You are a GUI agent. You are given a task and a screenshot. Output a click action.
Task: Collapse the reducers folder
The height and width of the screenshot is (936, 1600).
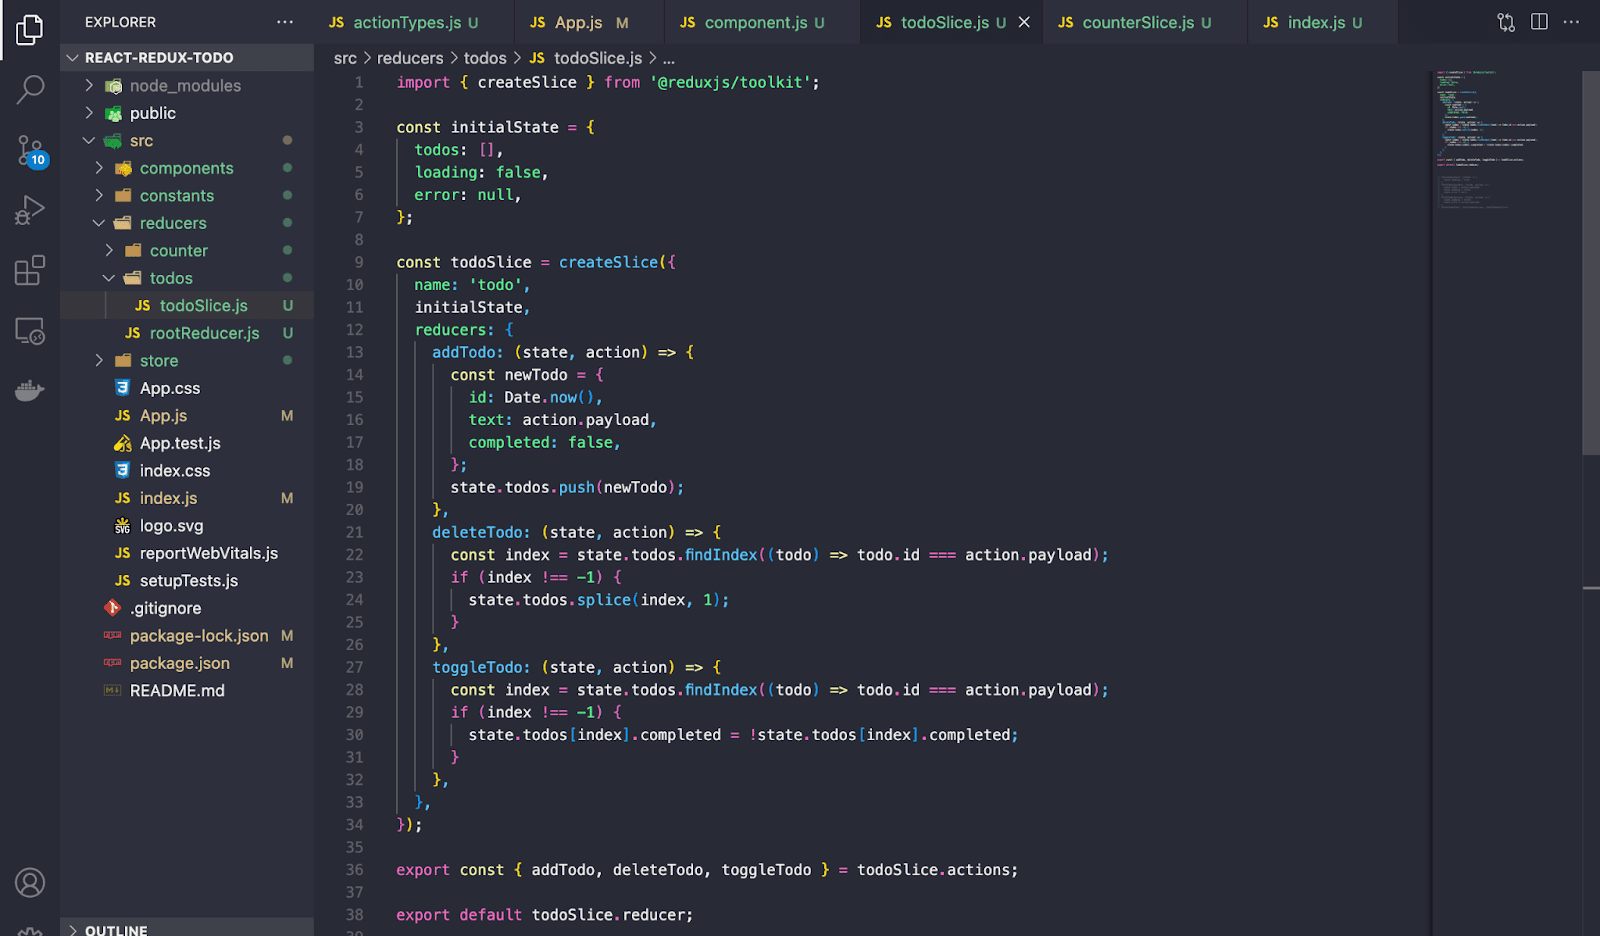click(187, 223)
